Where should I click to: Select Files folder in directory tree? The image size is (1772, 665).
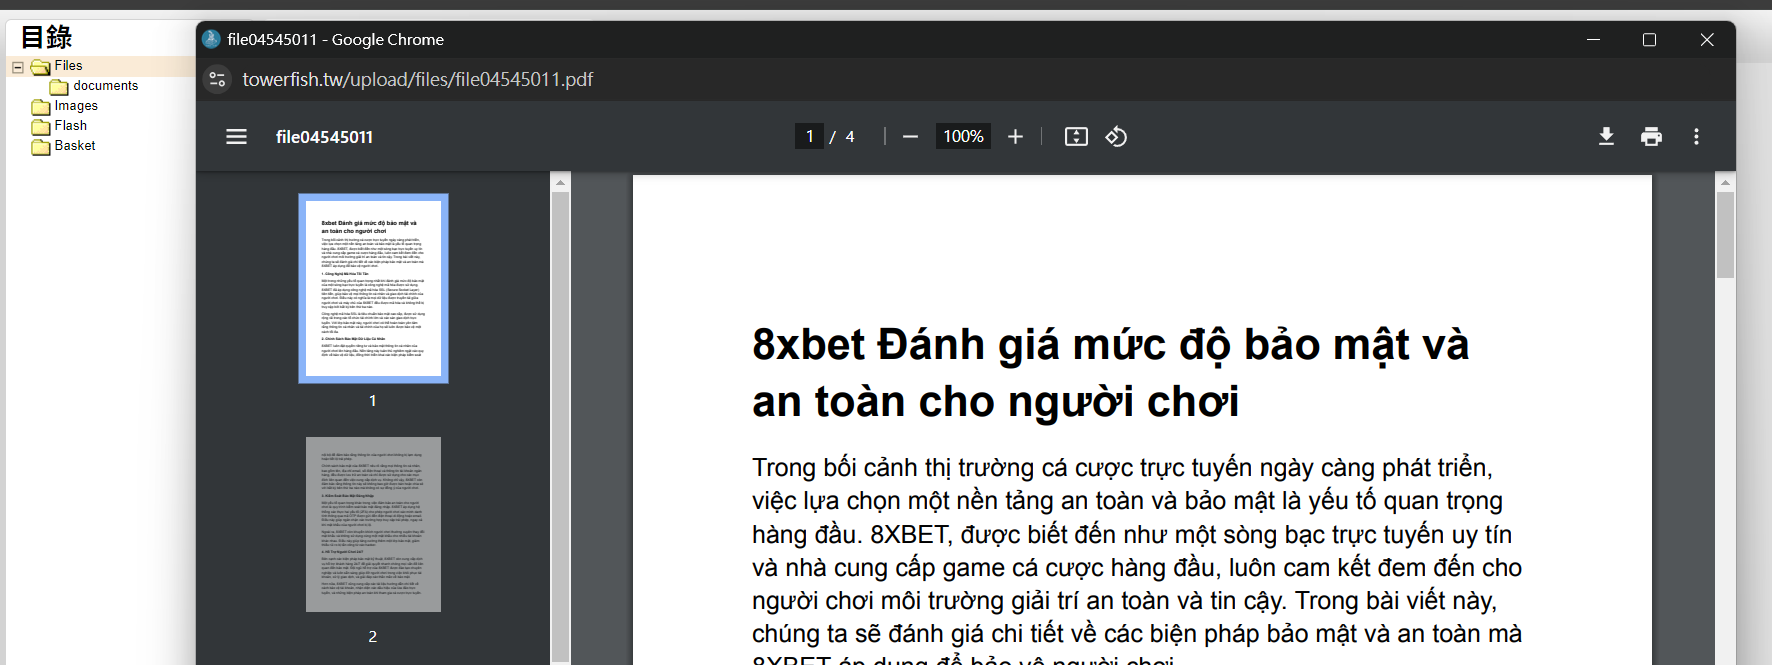pyautogui.click(x=68, y=66)
